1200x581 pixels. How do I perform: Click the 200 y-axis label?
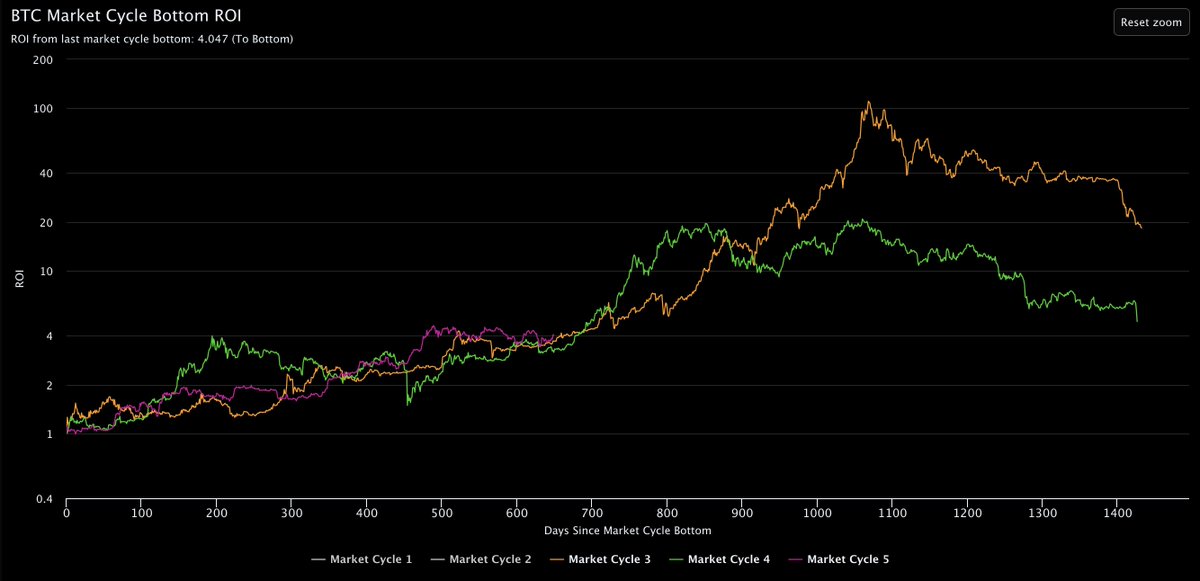click(44, 60)
